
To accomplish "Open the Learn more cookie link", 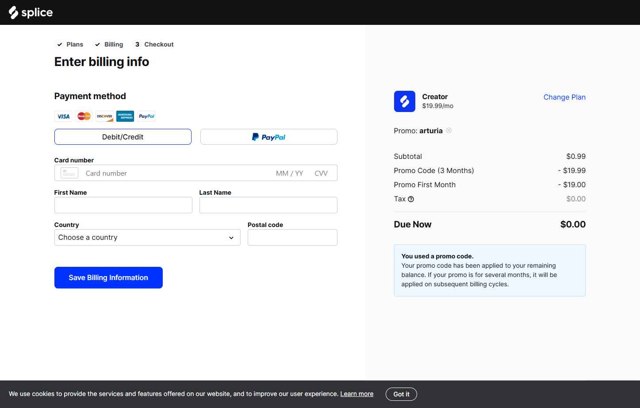I will 357,394.
